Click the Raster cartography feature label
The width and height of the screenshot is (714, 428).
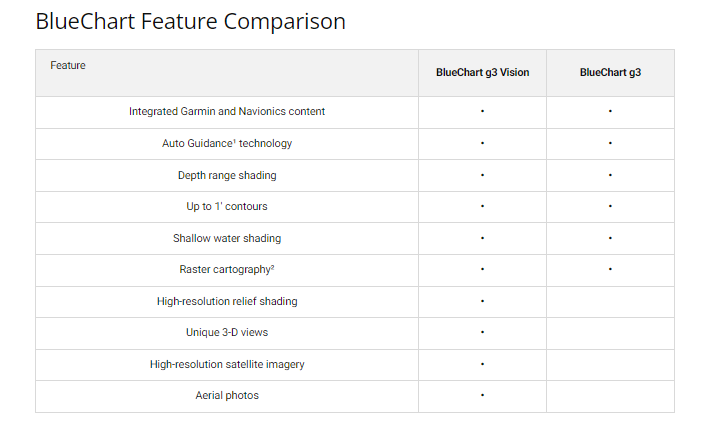point(227,270)
